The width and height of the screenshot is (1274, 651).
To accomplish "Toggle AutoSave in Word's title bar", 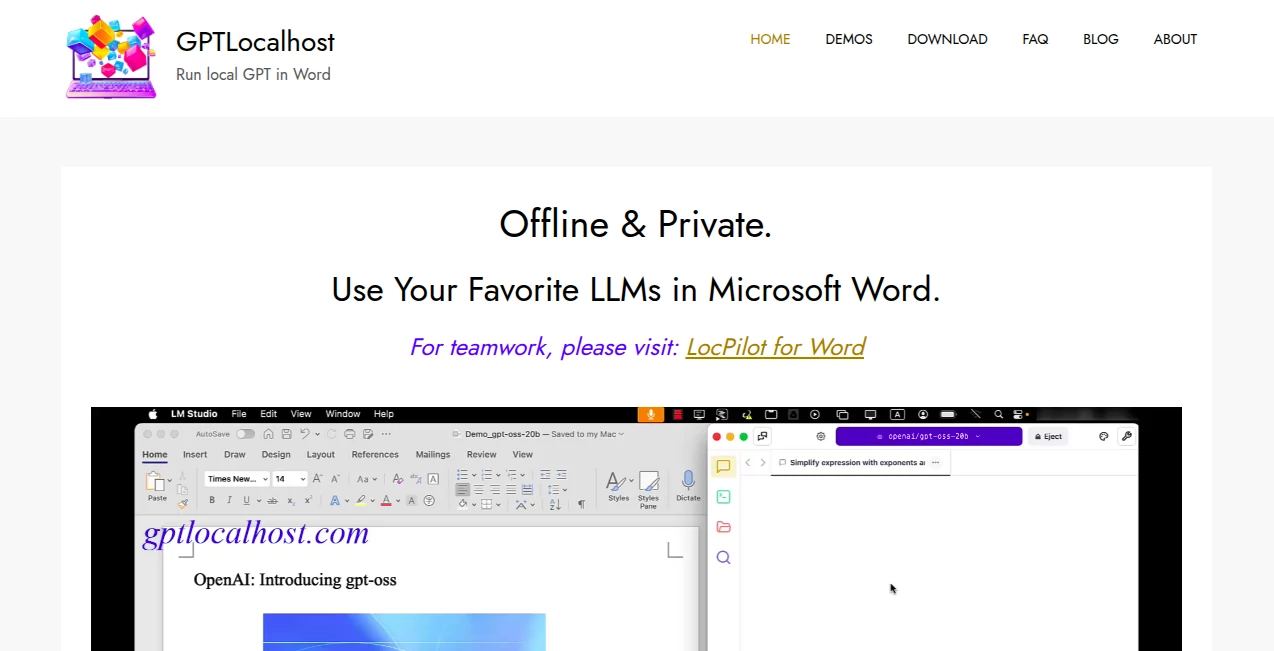I will 246,434.
